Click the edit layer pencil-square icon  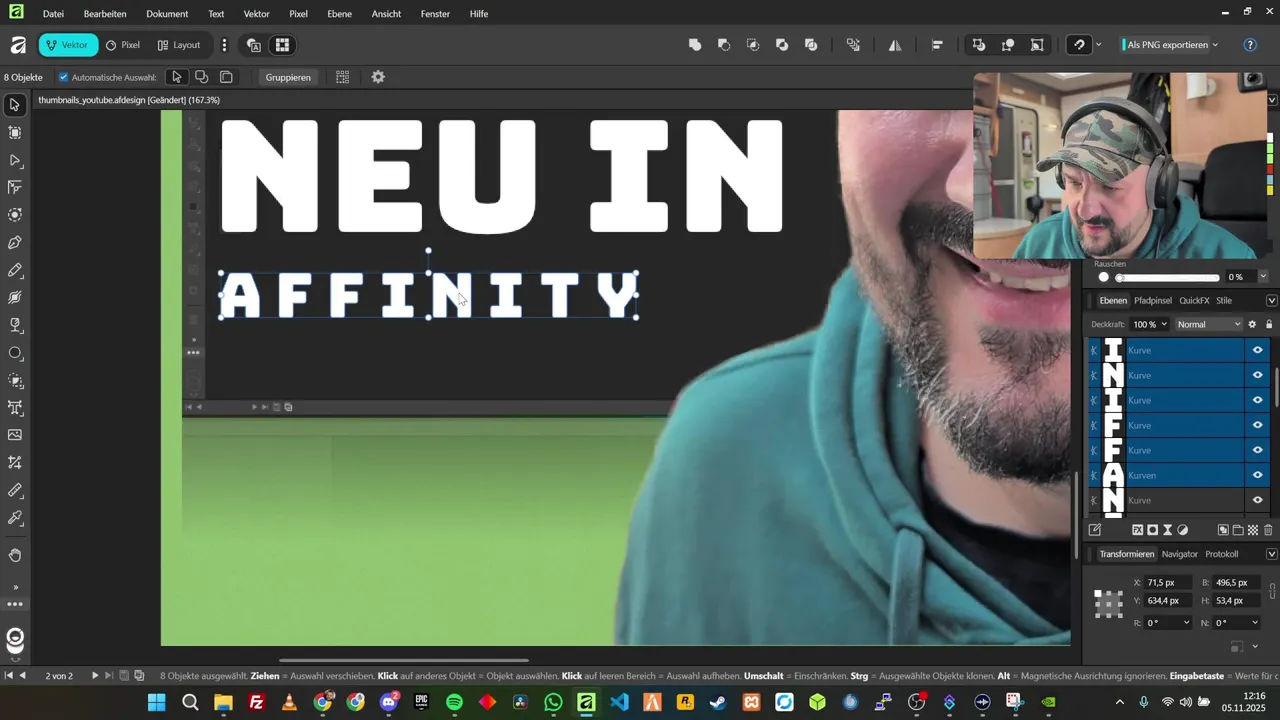pos(1095,530)
